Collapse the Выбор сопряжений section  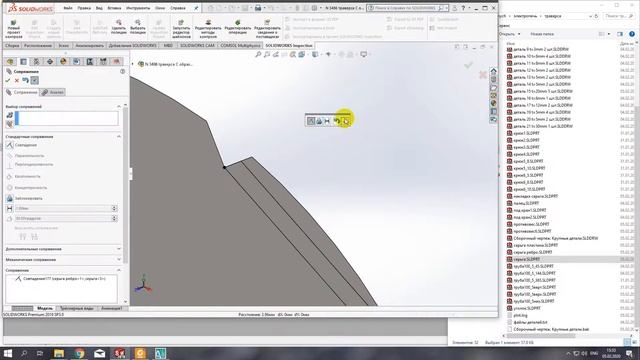pyautogui.click(x=119, y=107)
